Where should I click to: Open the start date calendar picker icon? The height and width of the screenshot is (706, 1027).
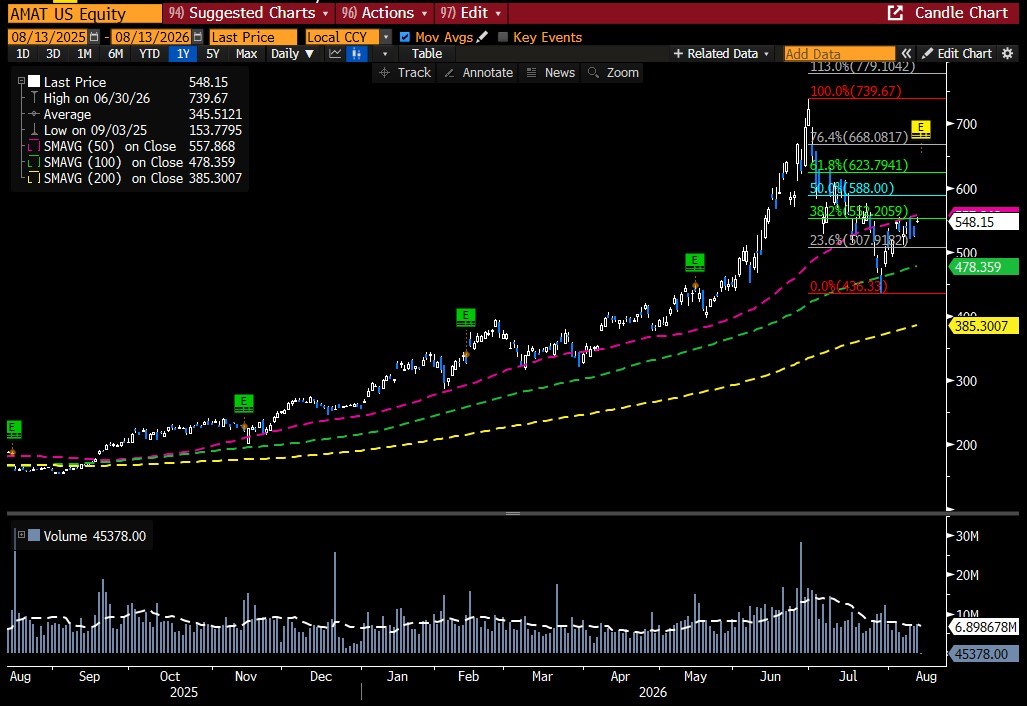click(94, 37)
